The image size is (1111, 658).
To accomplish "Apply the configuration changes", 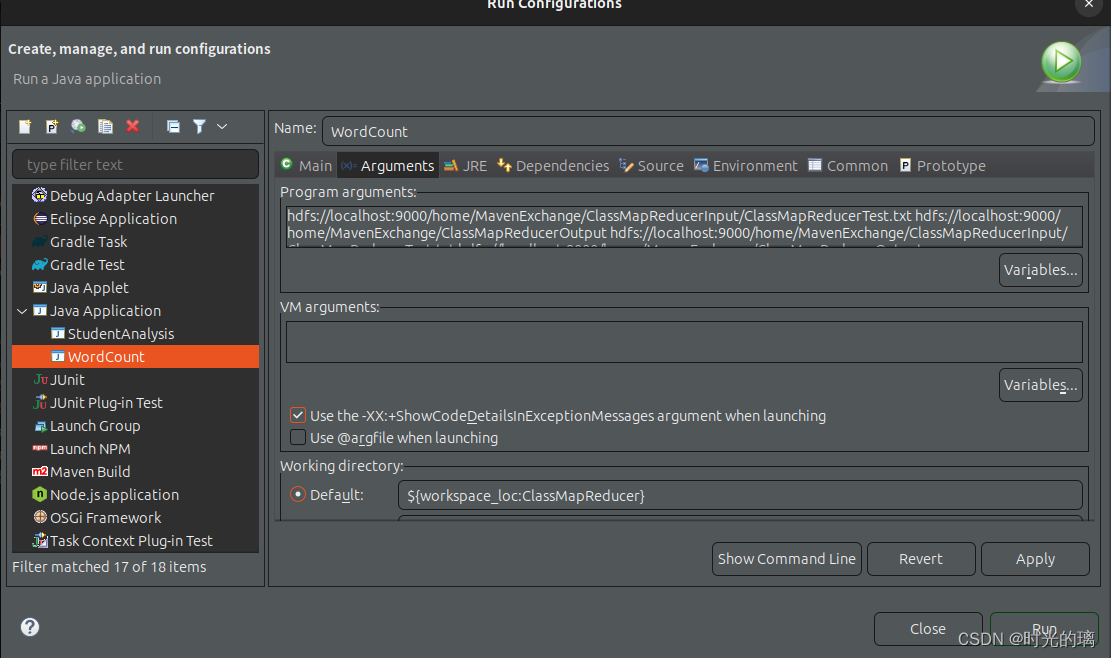I will pos(1035,559).
